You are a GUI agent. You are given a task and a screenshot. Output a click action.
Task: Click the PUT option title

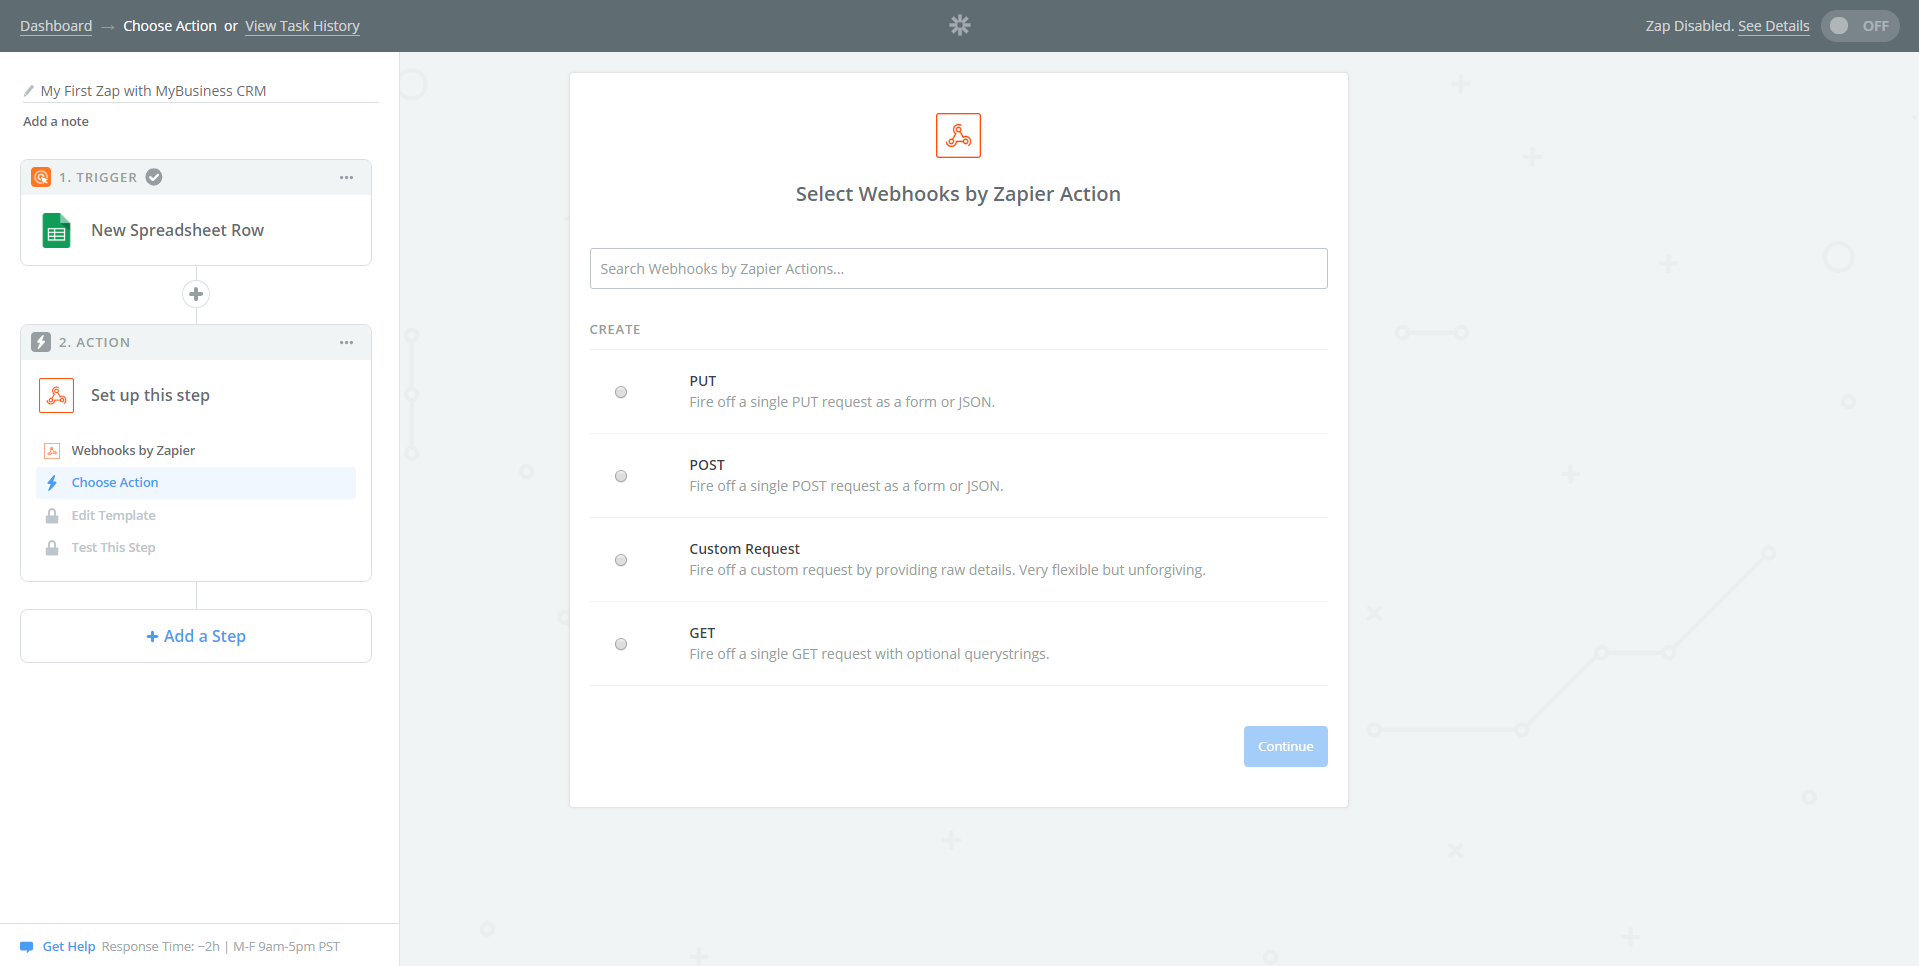703,381
